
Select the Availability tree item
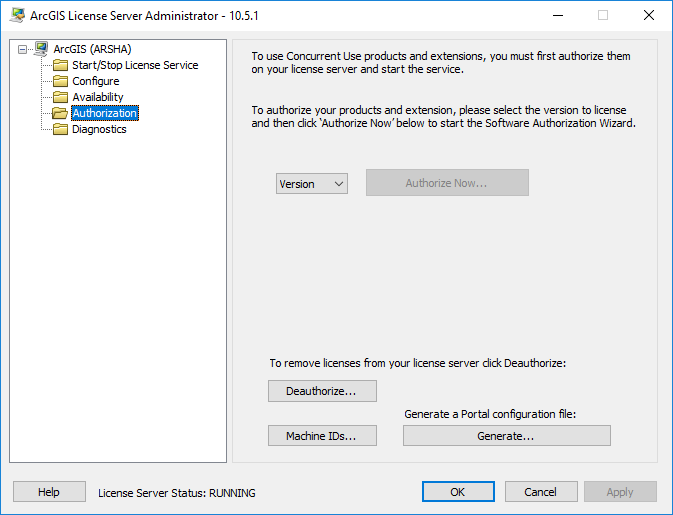click(98, 97)
